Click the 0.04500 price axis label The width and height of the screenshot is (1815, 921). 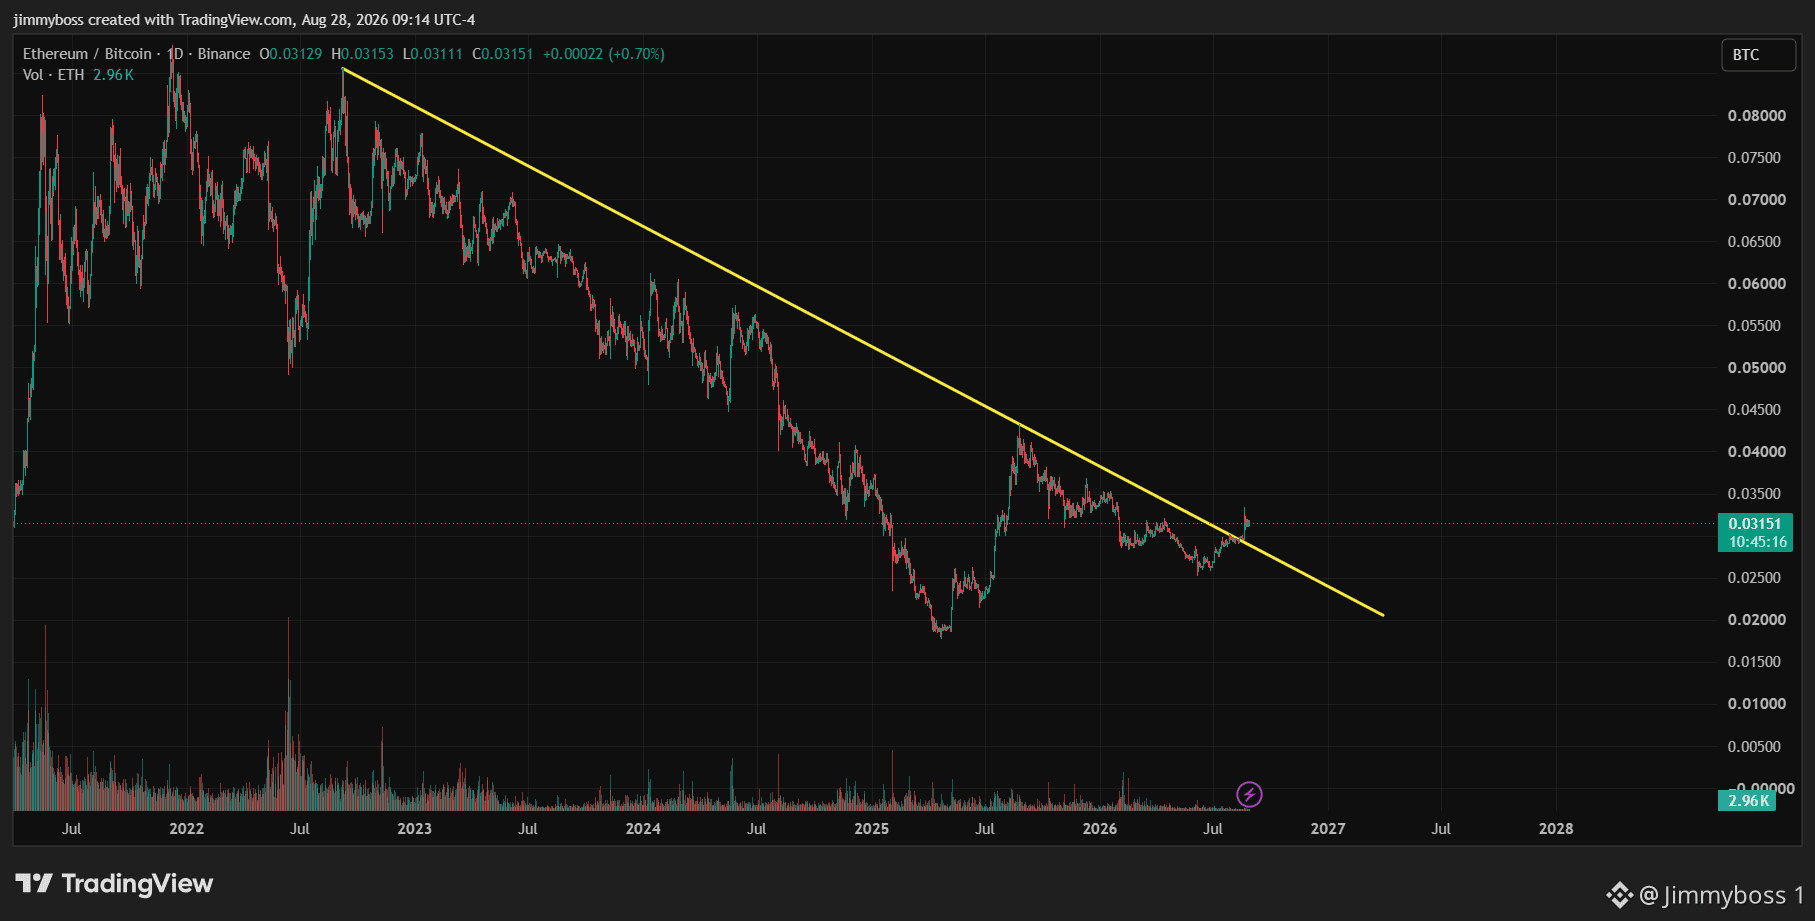click(1756, 410)
